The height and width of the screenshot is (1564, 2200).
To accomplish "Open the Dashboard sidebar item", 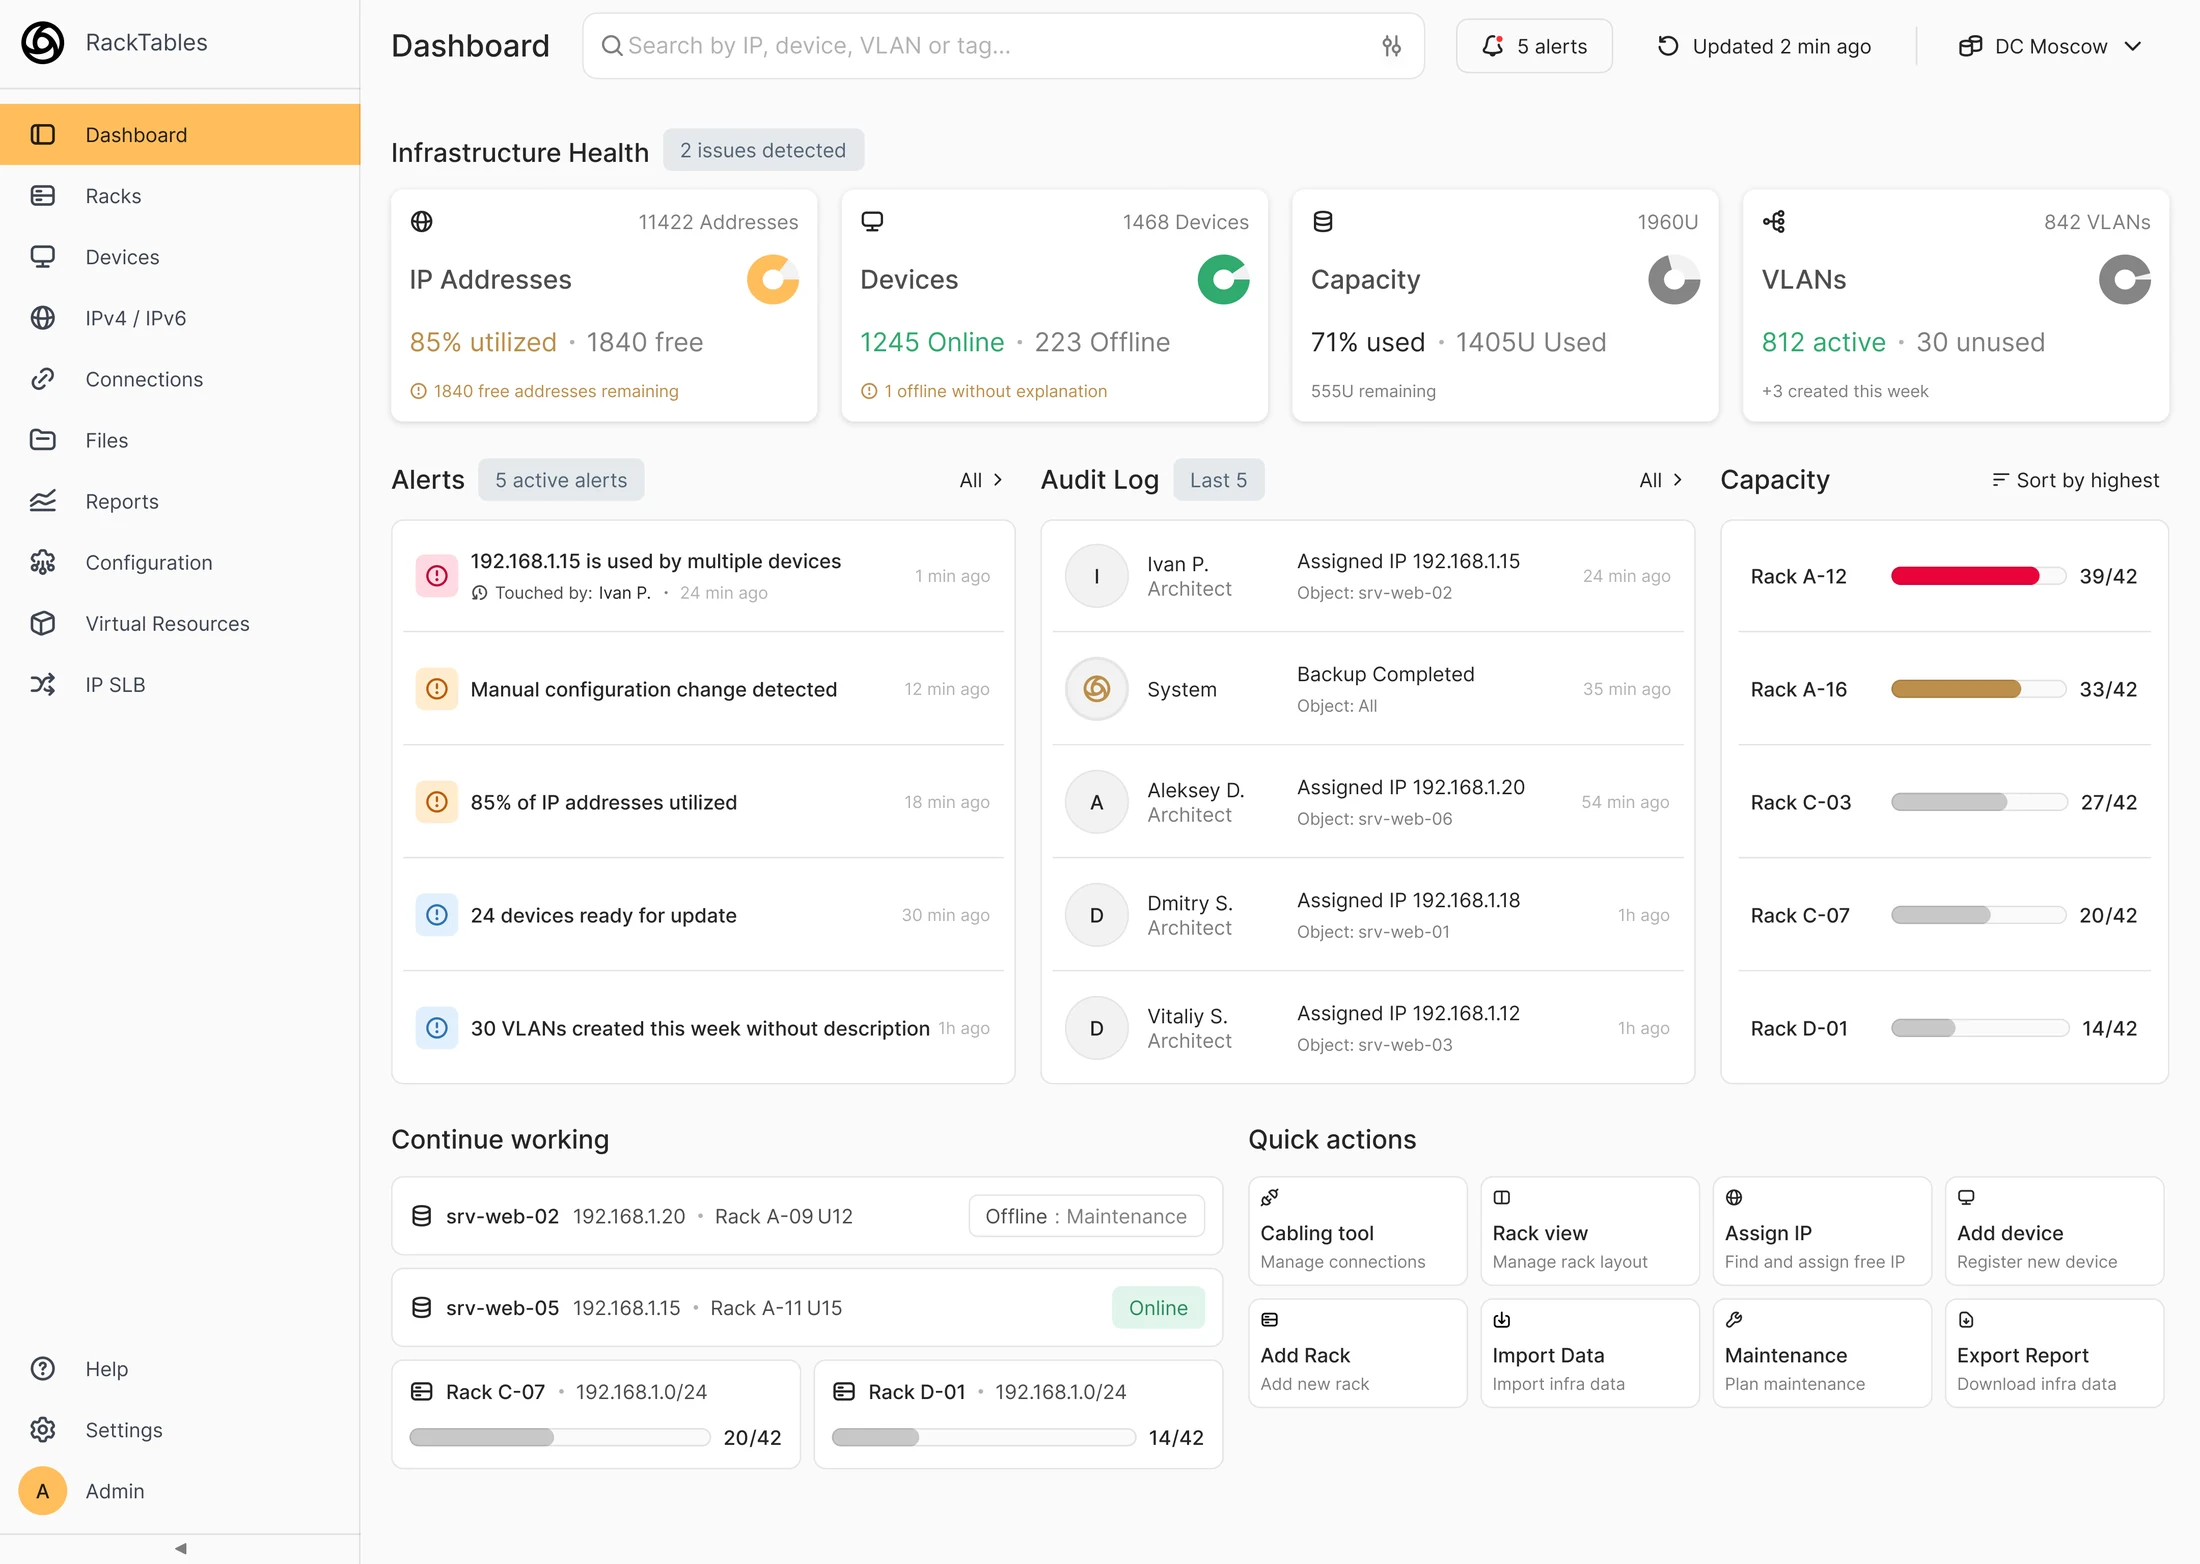I will tap(180, 134).
